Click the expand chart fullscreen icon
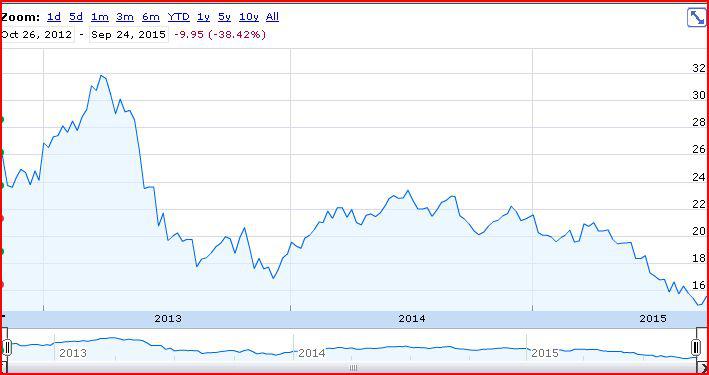This screenshot has height=375, width=709. point(696,18)
